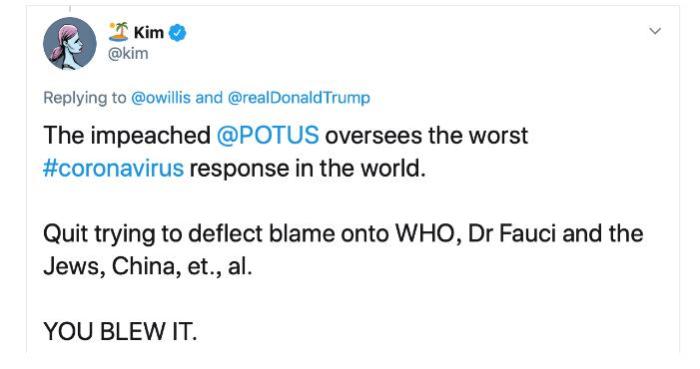Click the blue verified badge checkmark
The image size is (700, 369).
pos(178,33)
